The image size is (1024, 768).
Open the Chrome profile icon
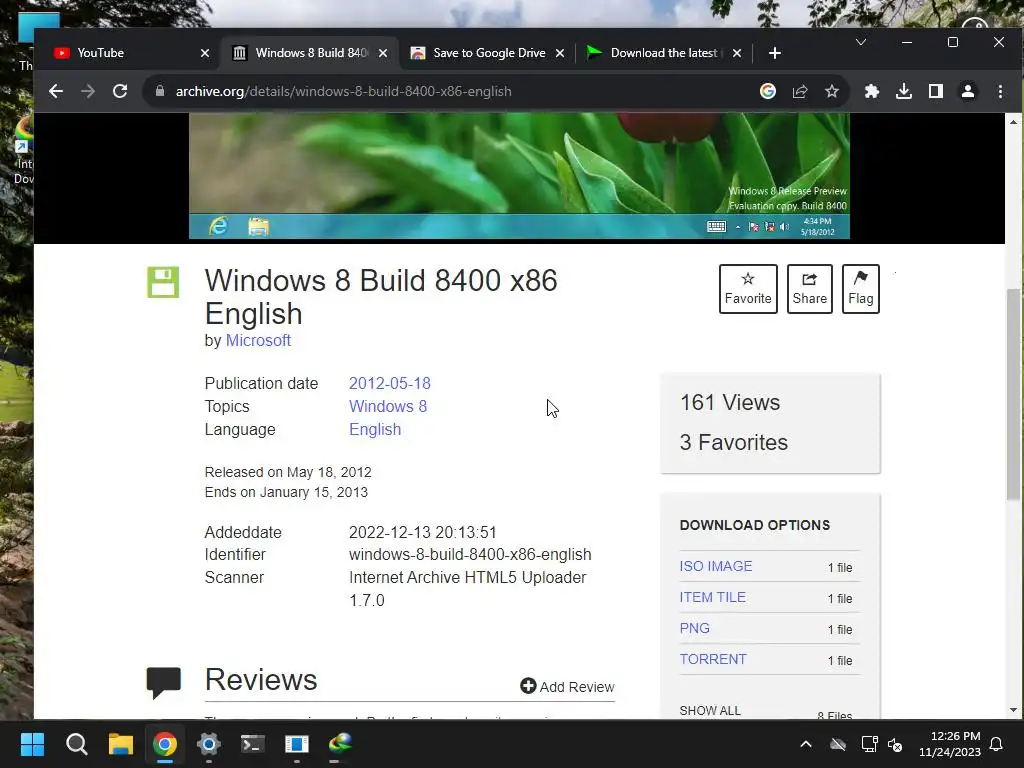[968, 91]
